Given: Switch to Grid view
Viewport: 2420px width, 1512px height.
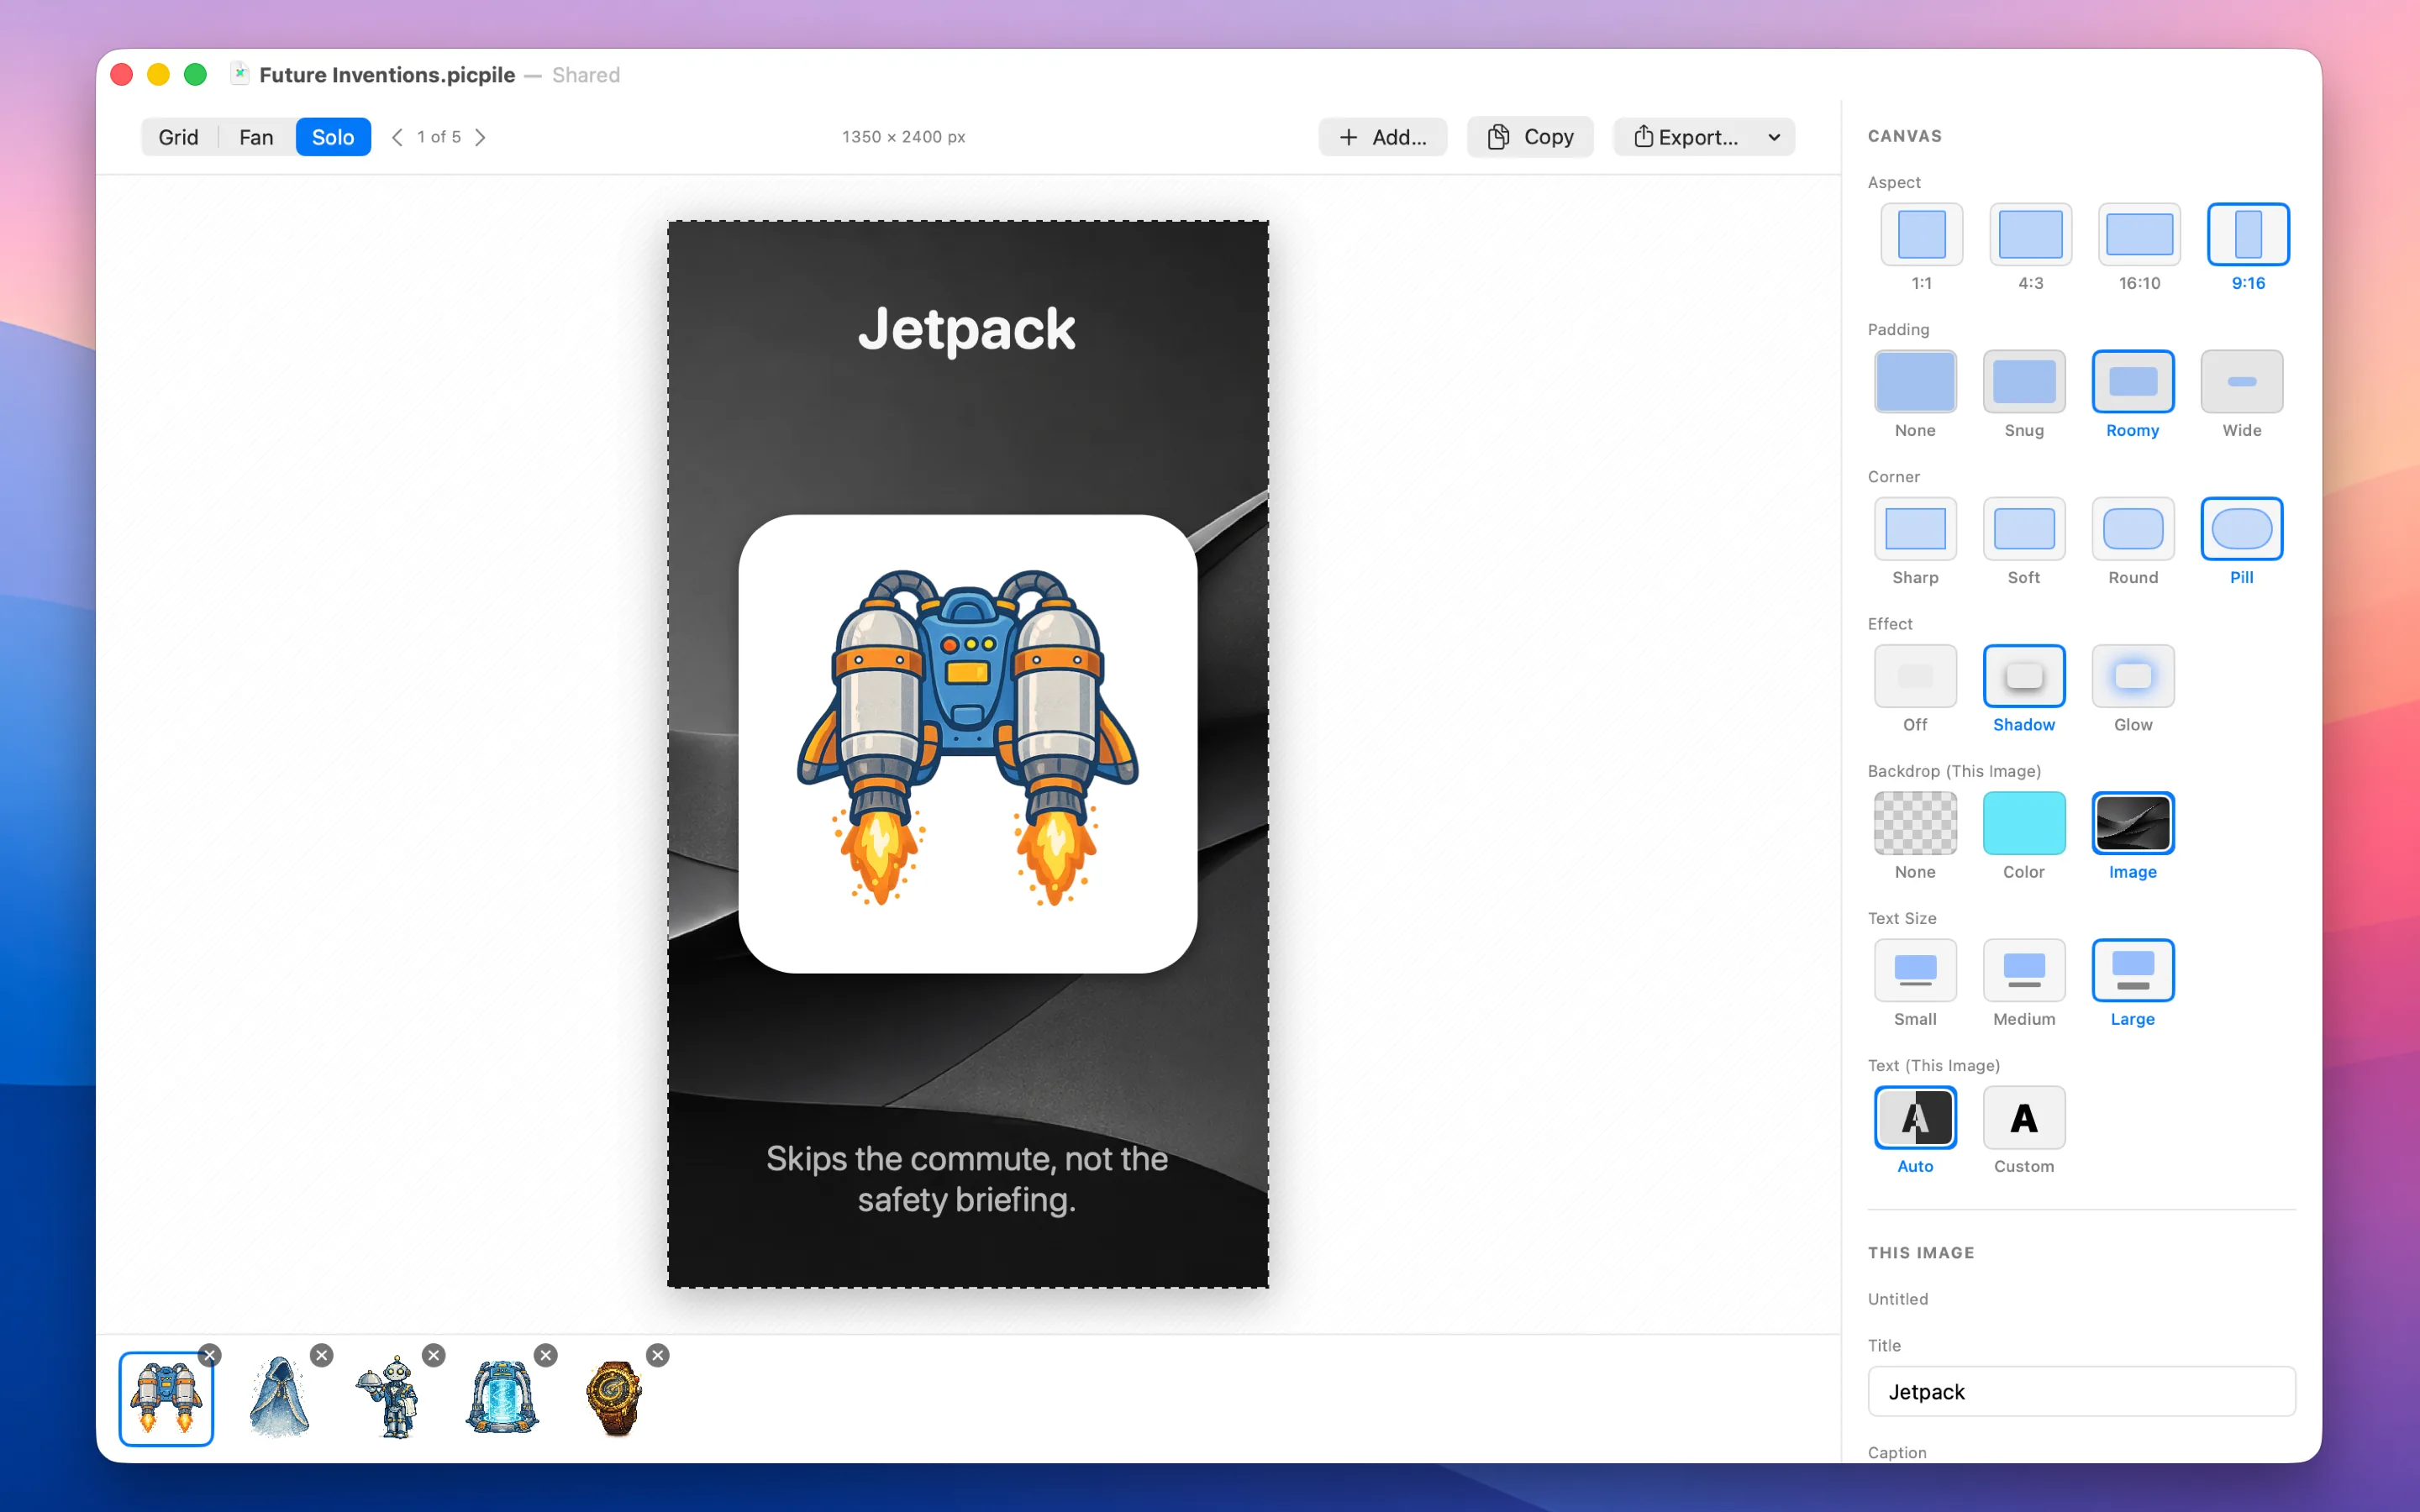Looking at the screenshot, I should (x=178, y=137).
